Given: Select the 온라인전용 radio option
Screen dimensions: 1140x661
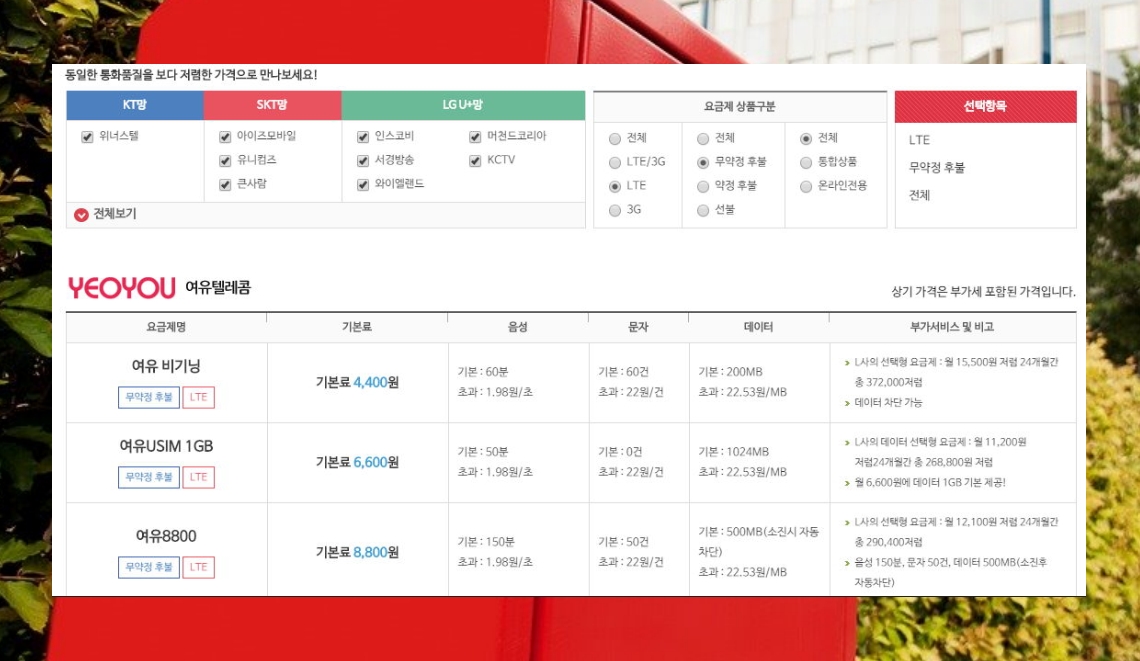Looking at the screenshot, I should click(806, 187).
